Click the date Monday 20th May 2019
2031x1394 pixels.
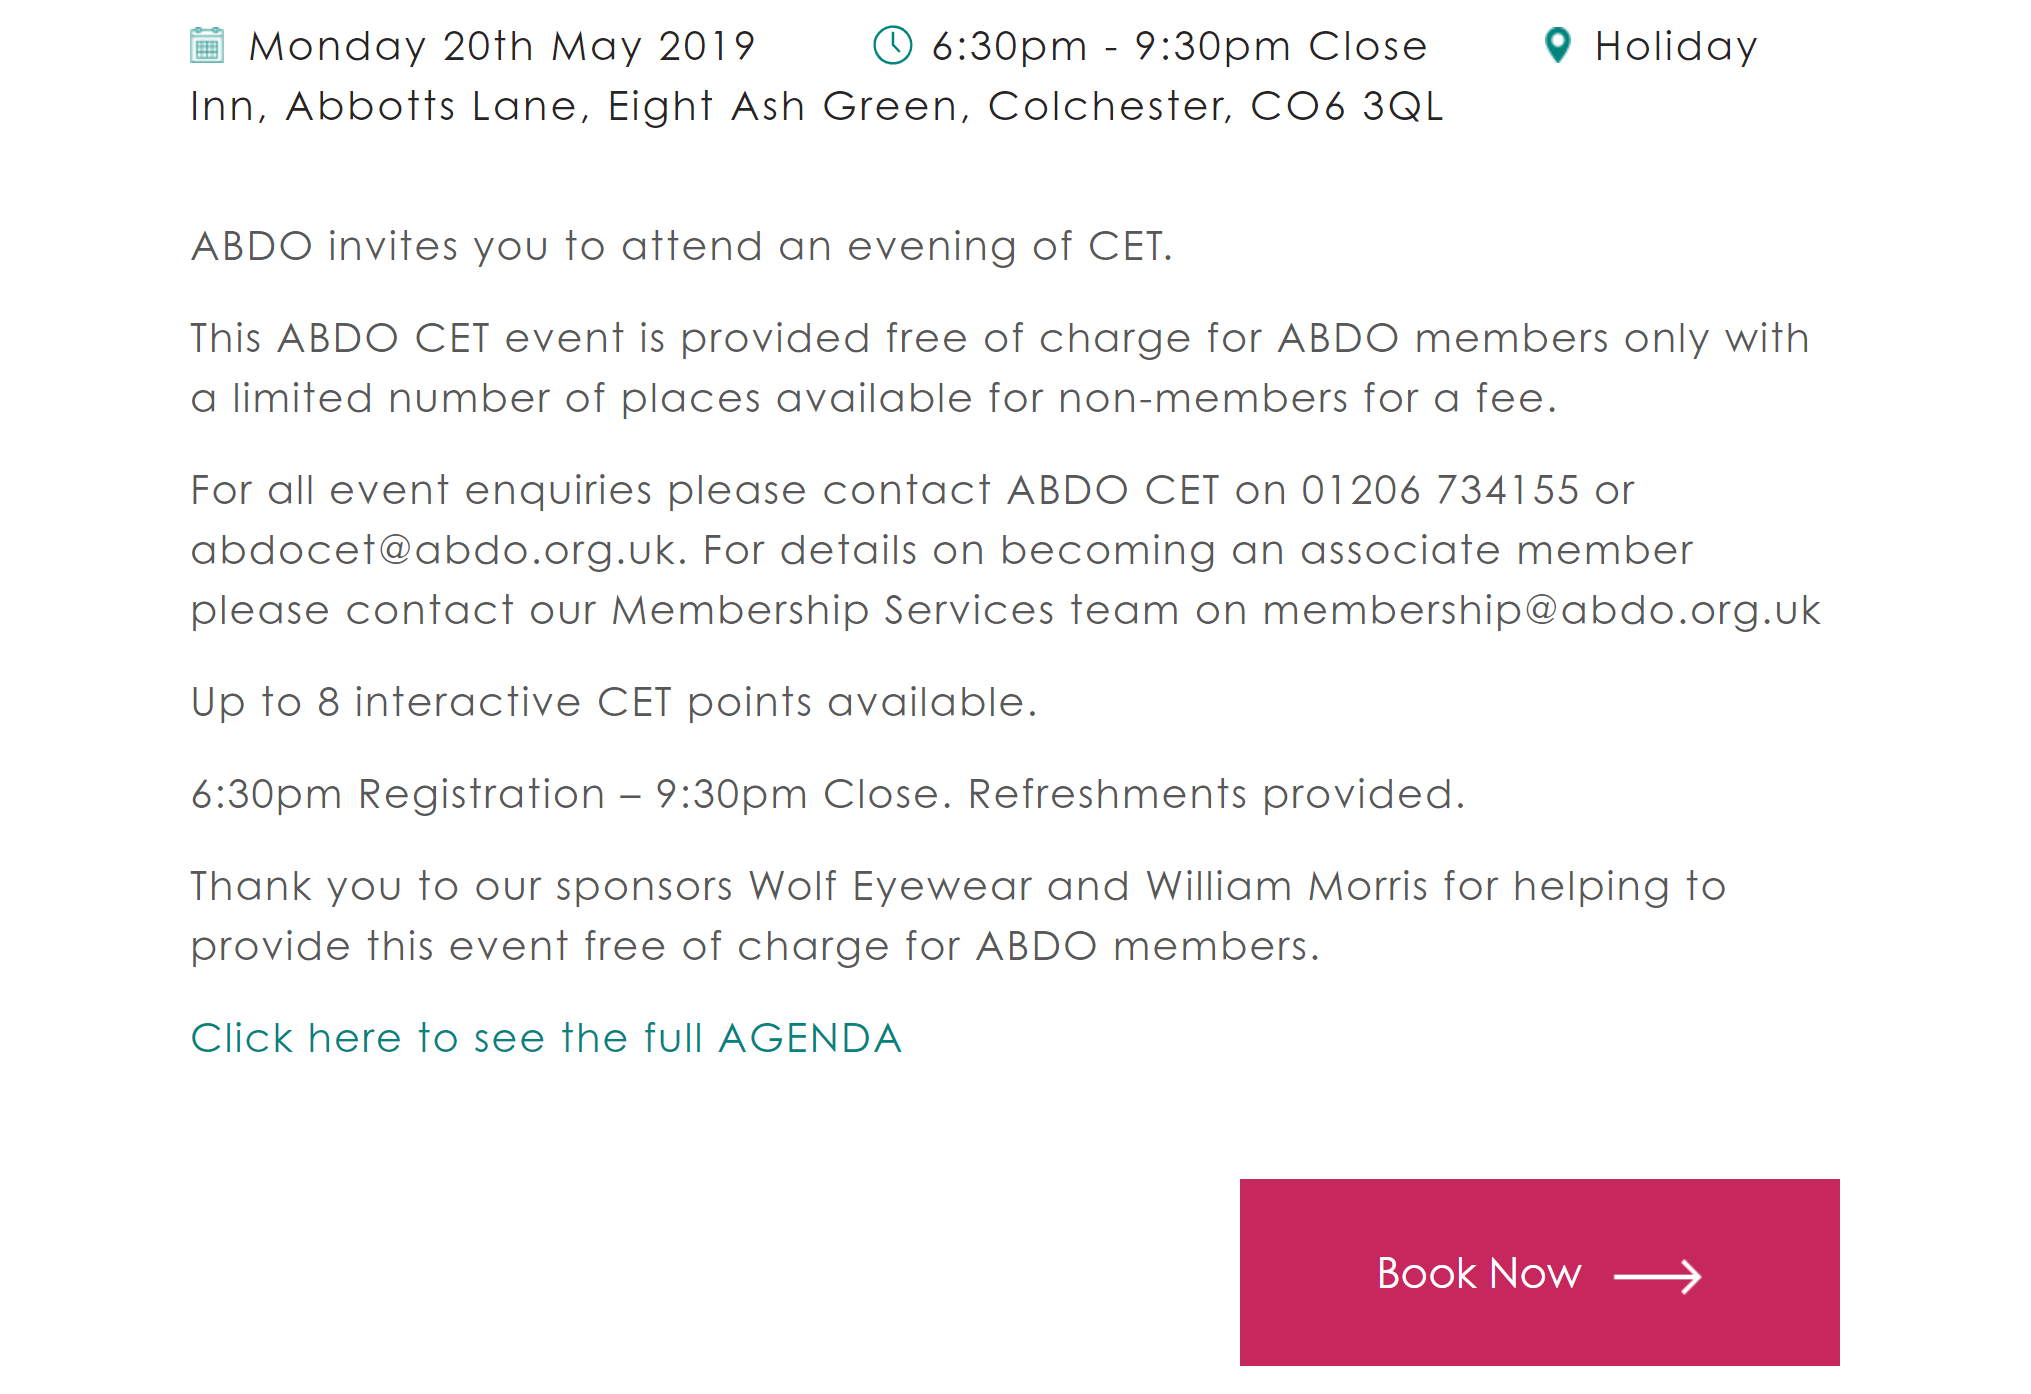tap(501, 47)
